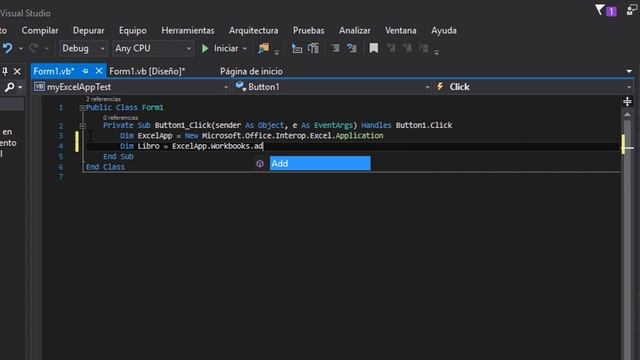Click the purple notification count badge
The width and height of the screenshot is (640, 360).
pyautogui.click(x=611, y=11)
